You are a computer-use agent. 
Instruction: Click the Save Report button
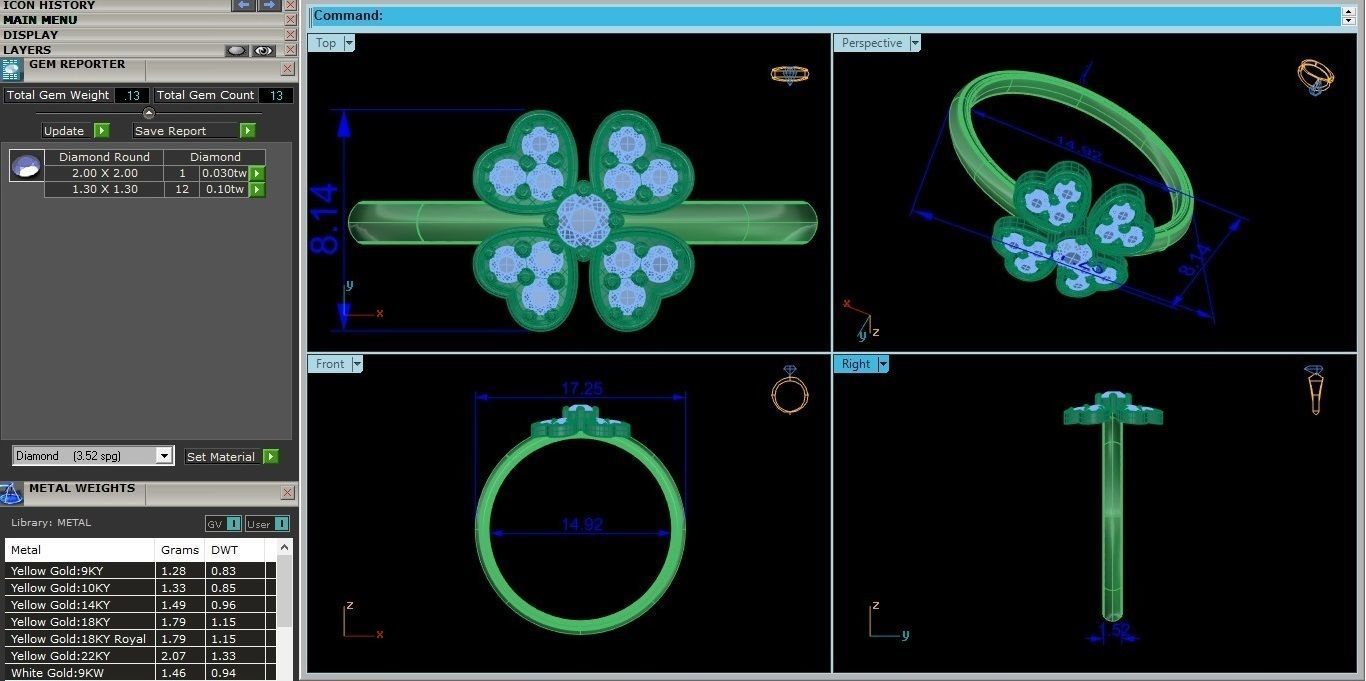pyautogui.click(x=186, y=131)
